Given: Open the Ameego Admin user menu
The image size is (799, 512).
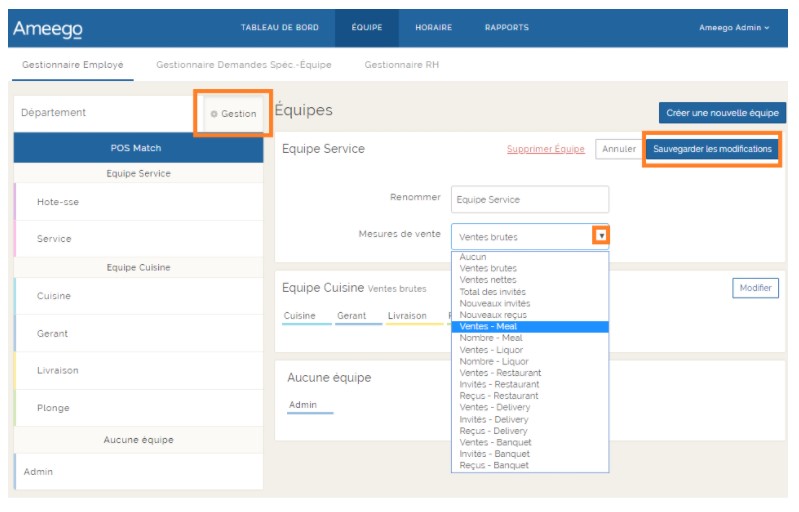Looking at the screenshot, I should 734,28.
